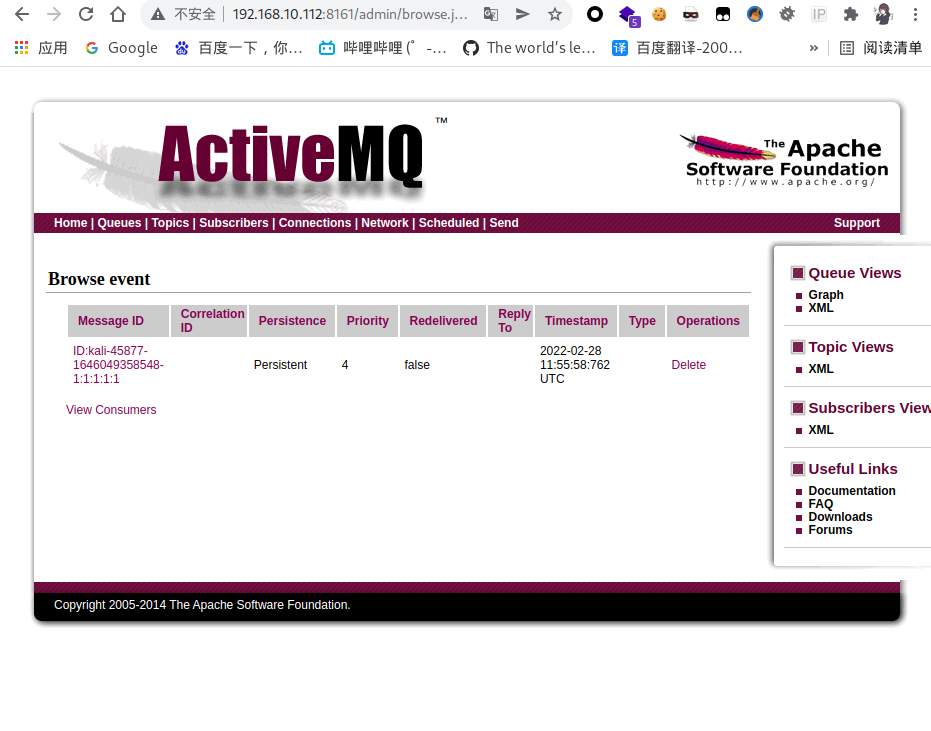Open the apps grid bookmark
The image size is (931, 731).
tap(40, 48)
